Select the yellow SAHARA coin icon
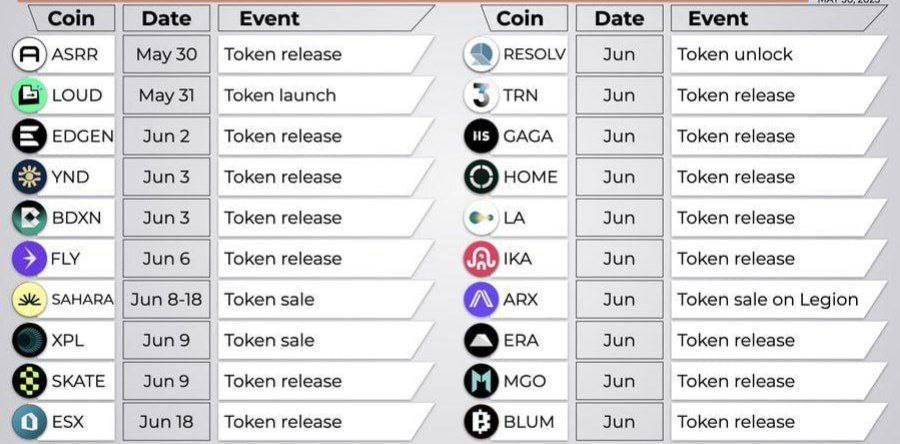This screenshot has width=900, height=444. click(x=29, y=299)
